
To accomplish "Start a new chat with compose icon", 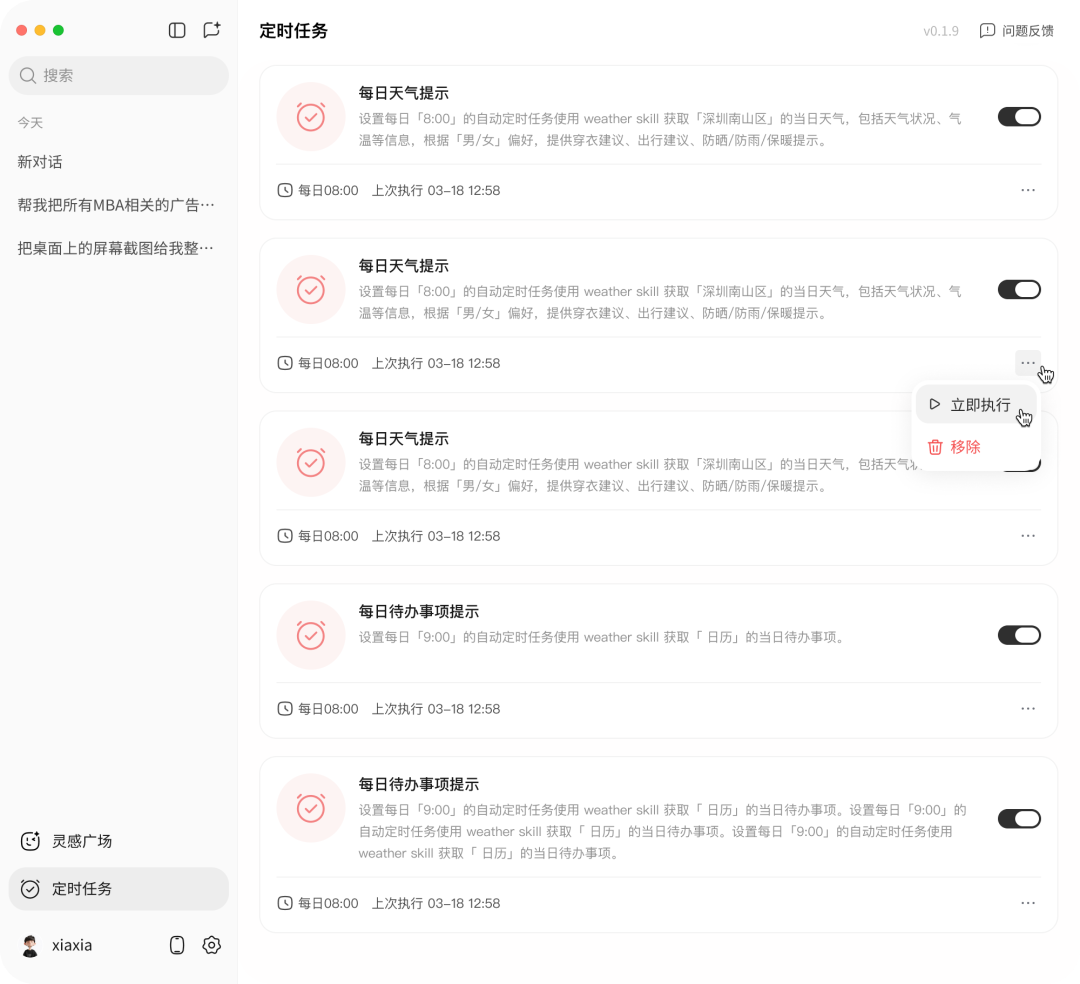I will tap(211, 30).
